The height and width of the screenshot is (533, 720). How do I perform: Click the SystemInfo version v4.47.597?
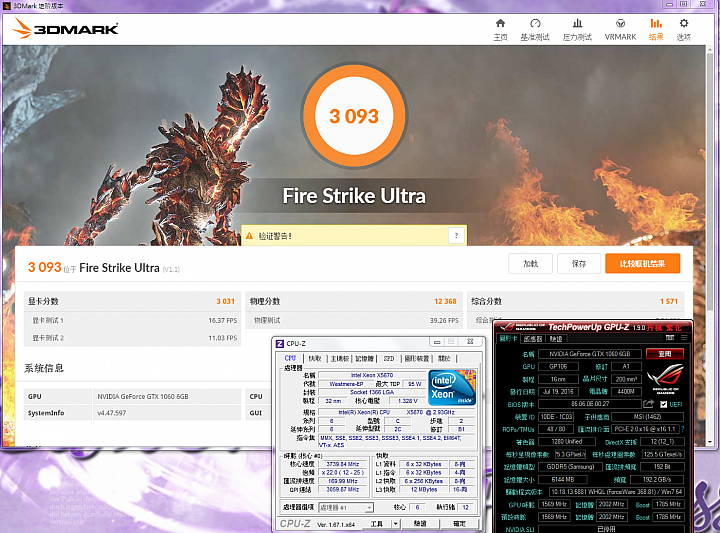point(112,413)
